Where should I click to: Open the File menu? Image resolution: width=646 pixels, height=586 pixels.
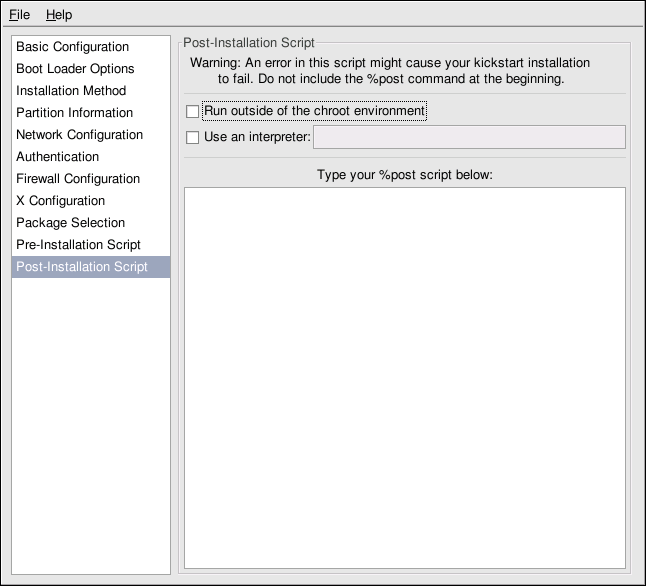(20, 15)
